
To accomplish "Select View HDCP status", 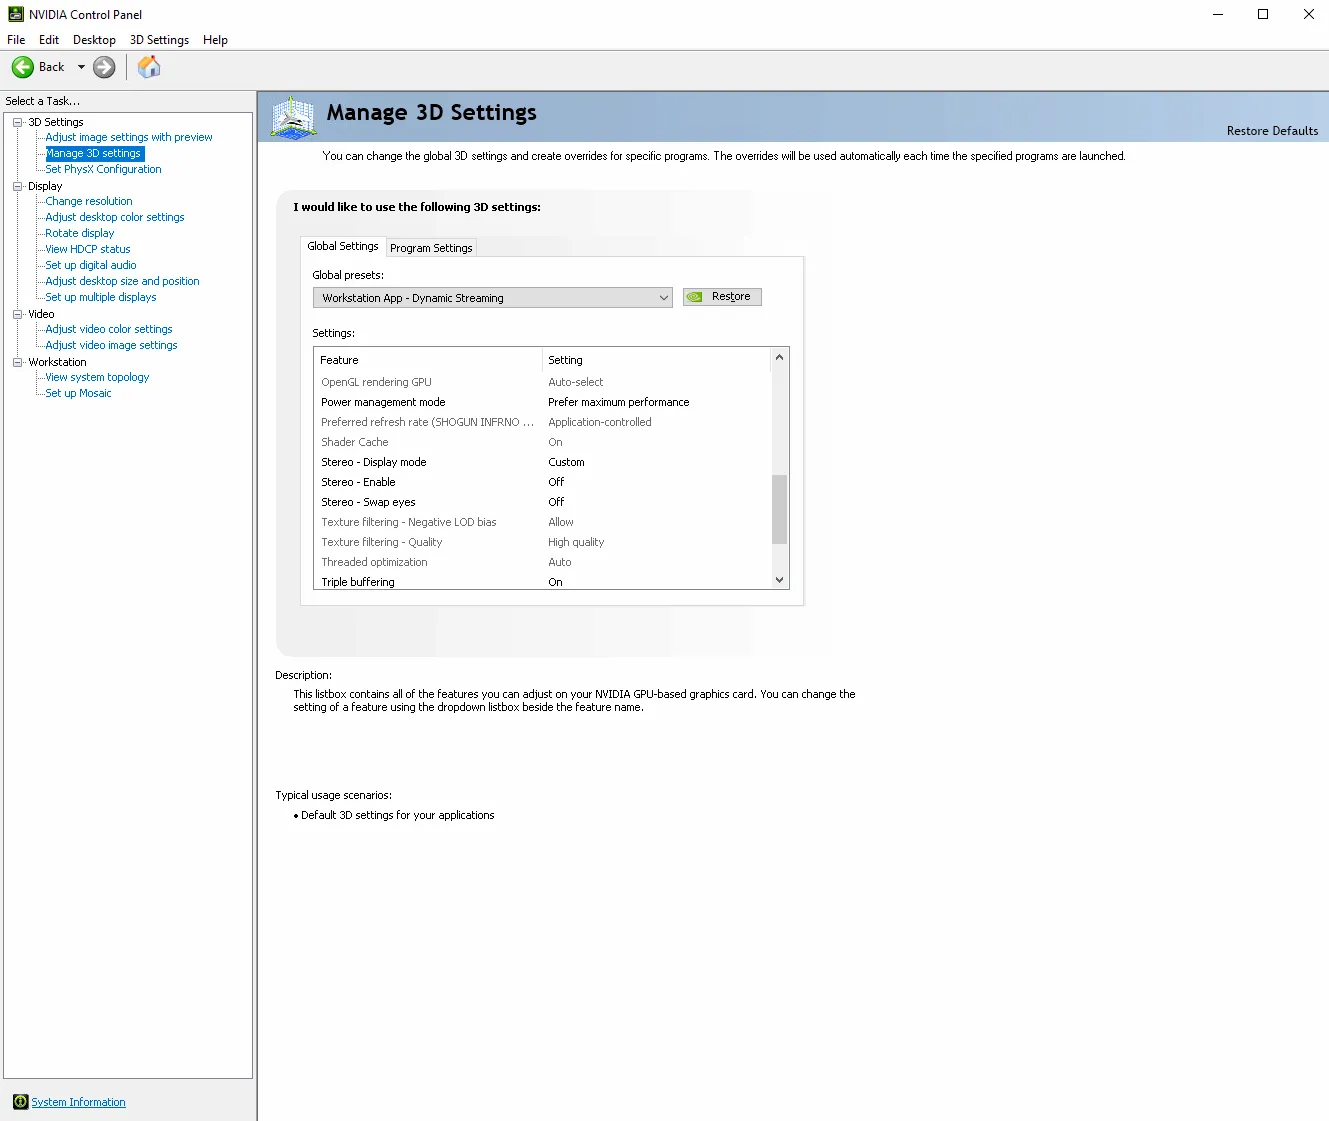I will pos(88,249).
